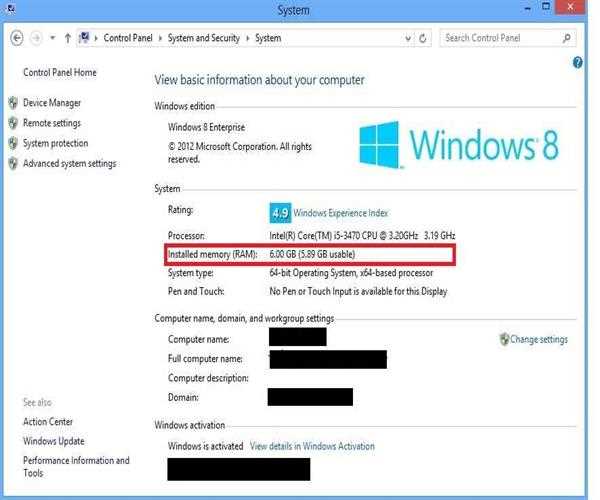Click the Back navigation arrow
Image resolution: width=600 pixels, height=500 pixels.
pos(17,38)
